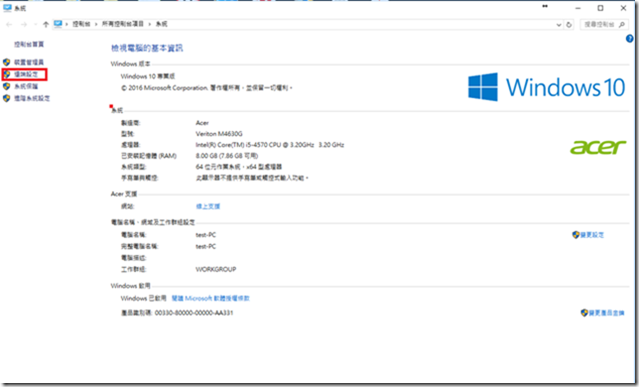Select the manufacturer value Acer

point(202,123)
